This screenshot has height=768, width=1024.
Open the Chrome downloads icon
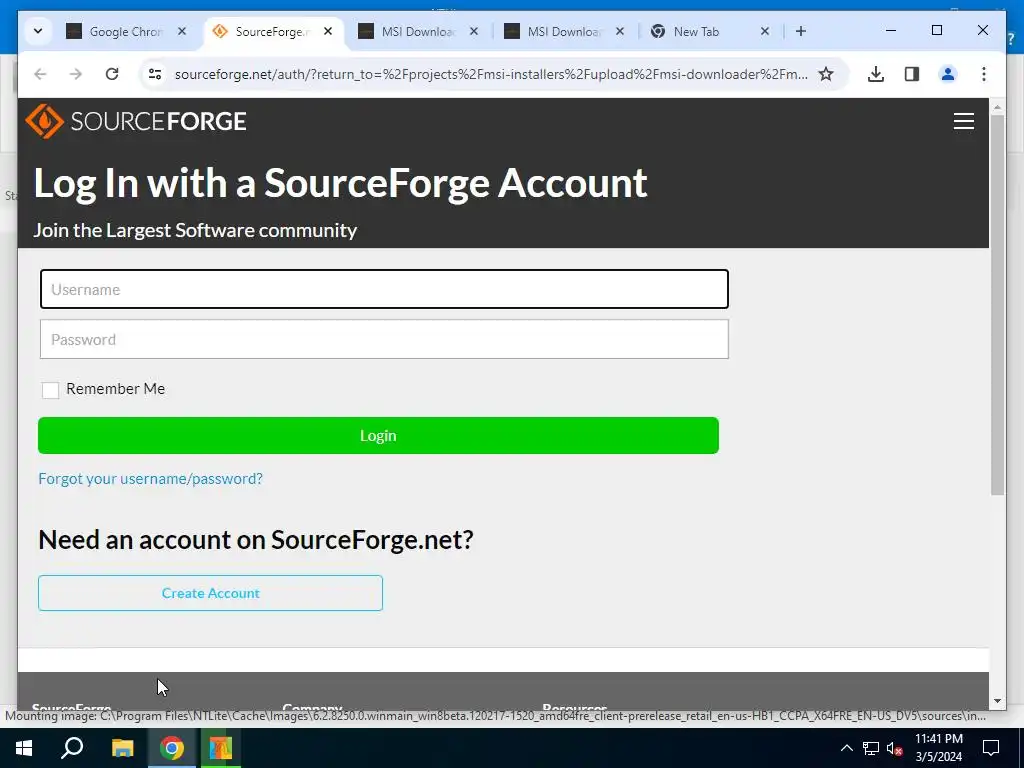(876, 74)
